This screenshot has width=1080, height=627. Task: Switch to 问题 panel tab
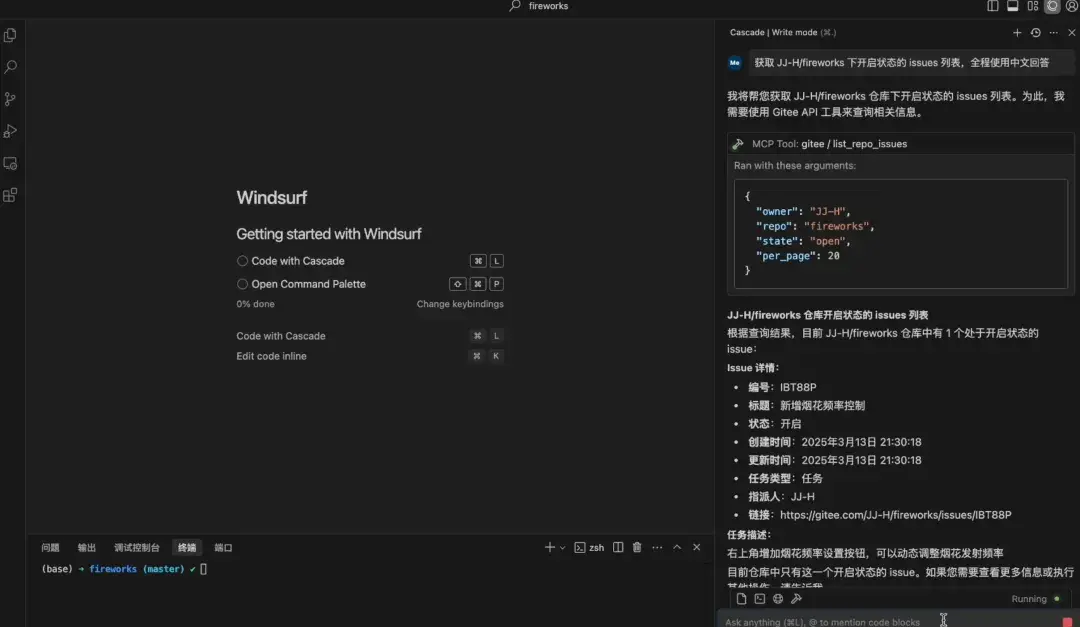click(x=50, y=548)
